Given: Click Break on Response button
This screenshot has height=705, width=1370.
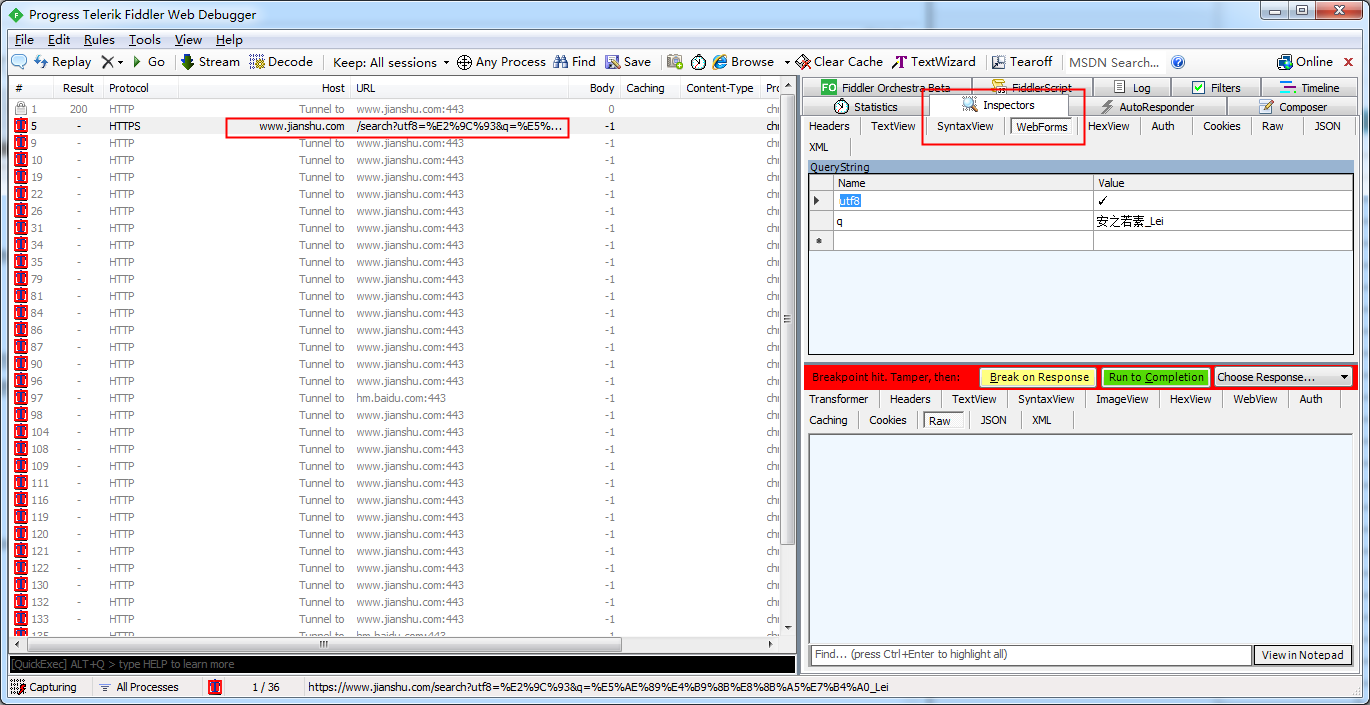Looking at the screenshot, I should [x=1038, y=377].
